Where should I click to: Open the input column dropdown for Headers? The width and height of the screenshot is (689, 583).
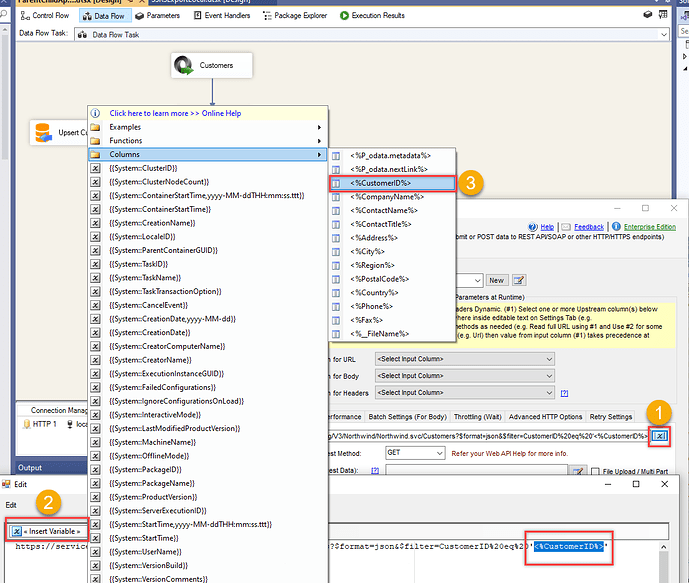465,392
